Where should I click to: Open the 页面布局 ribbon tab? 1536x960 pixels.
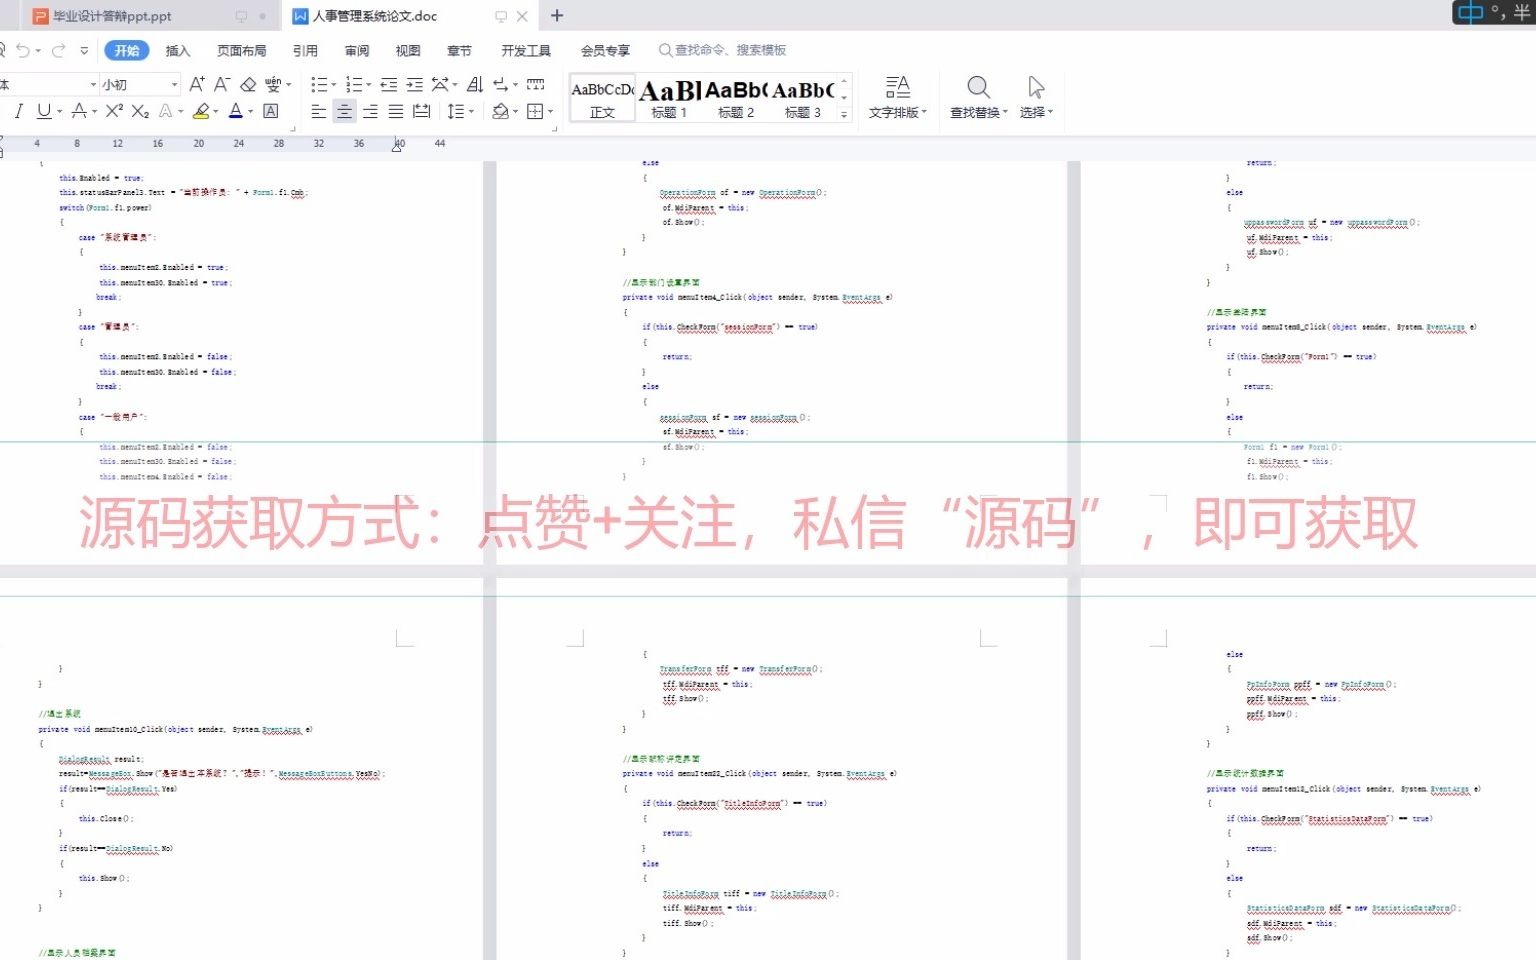(241, 50)
